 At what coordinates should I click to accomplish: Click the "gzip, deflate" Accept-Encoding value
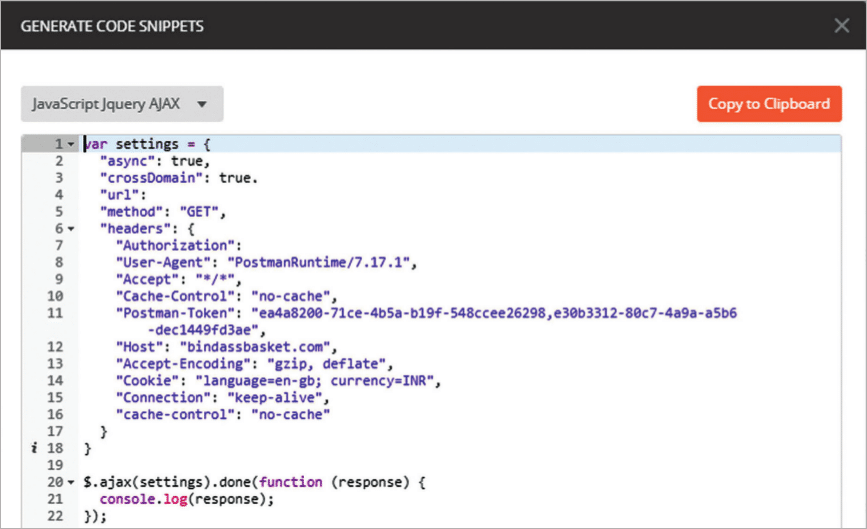coord(329,364)
